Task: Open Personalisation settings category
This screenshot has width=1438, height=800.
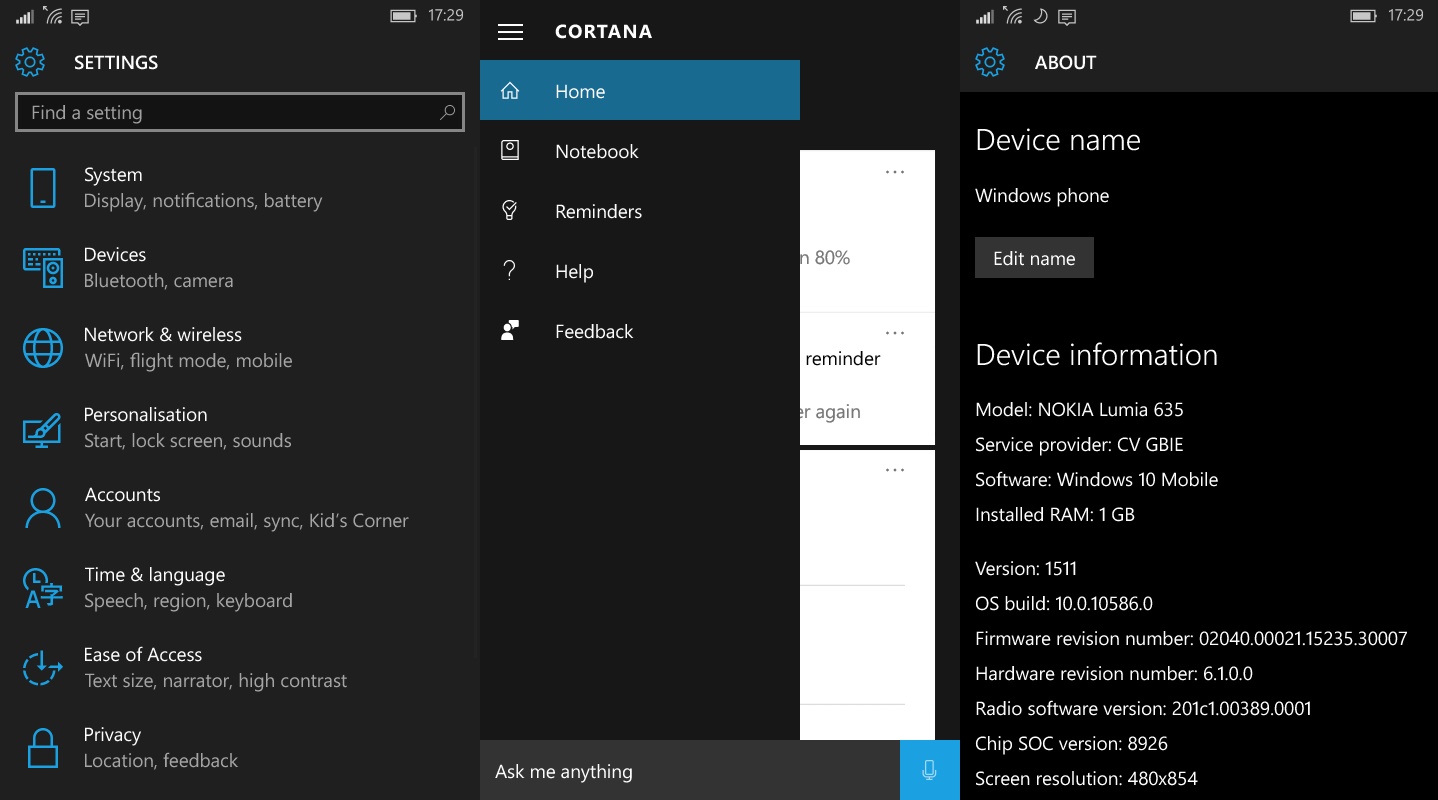Action: click(240, 428)
